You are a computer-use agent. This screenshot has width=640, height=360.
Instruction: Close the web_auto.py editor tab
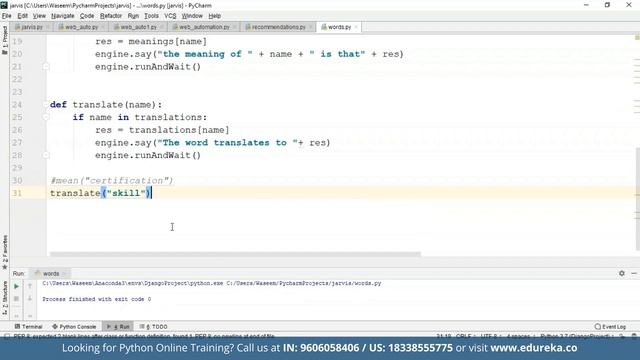103,27
